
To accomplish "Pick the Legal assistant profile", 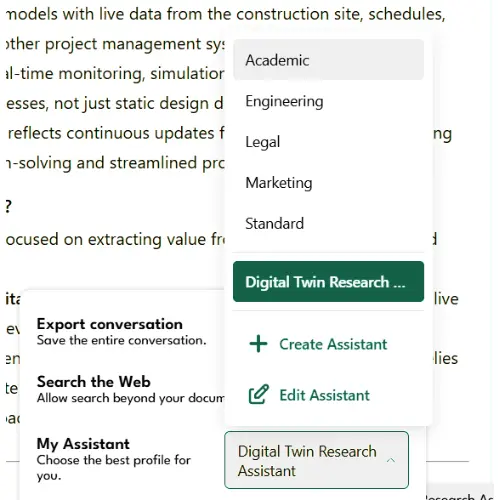I will (x=328, y=142).
